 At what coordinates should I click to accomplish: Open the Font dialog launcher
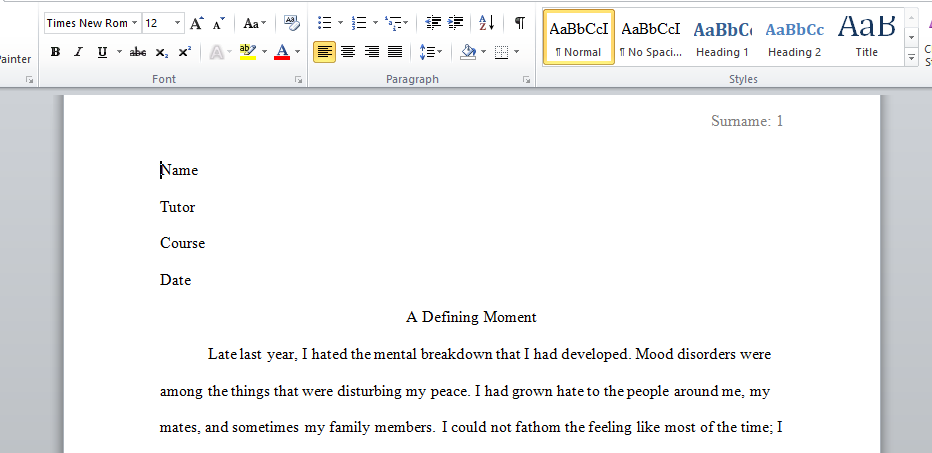coord(298,80)
